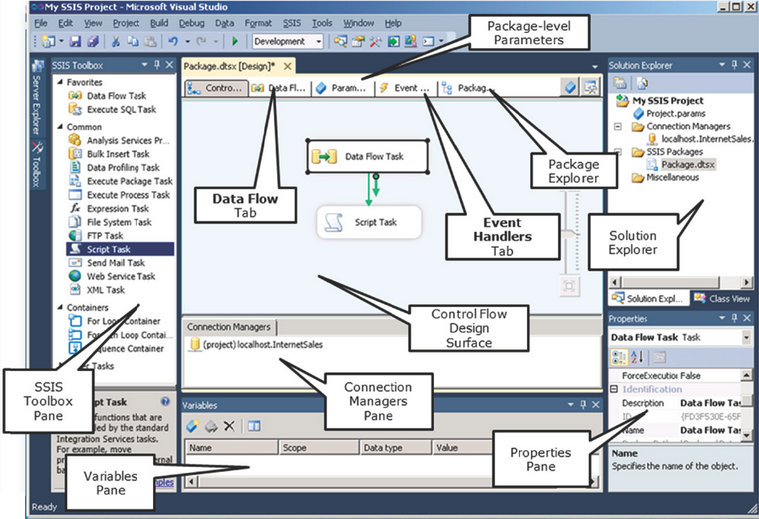Click the Script Task node on the design surface
The height and width of the screenshot is (519, 759).
pos(369,222)
